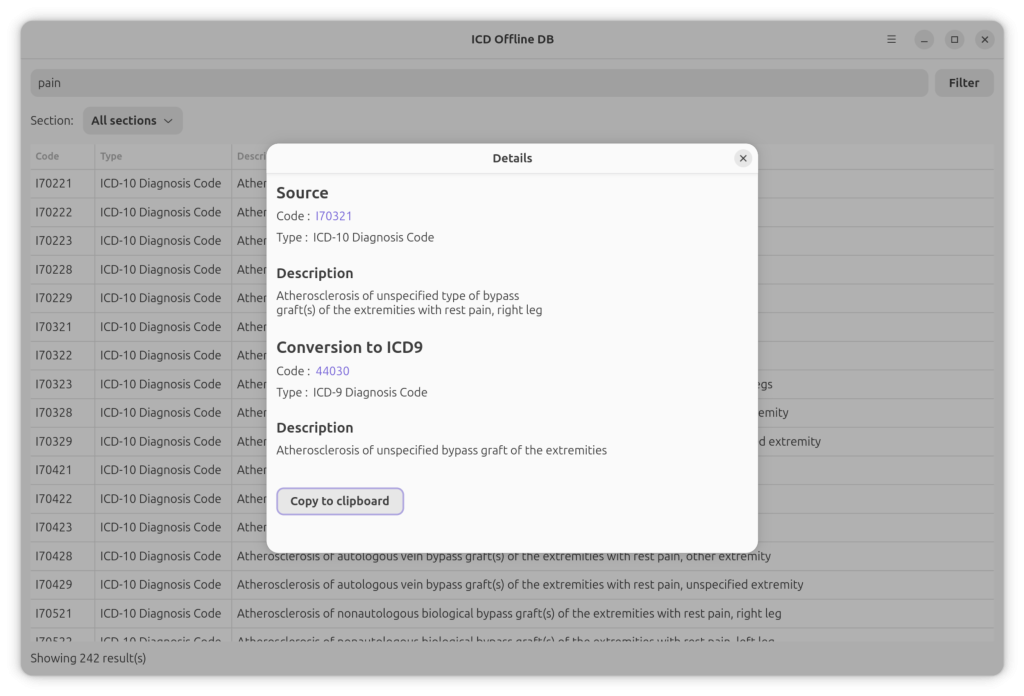
Task: Click the Copy to clipboard button
Action: [x=340, y=501]
